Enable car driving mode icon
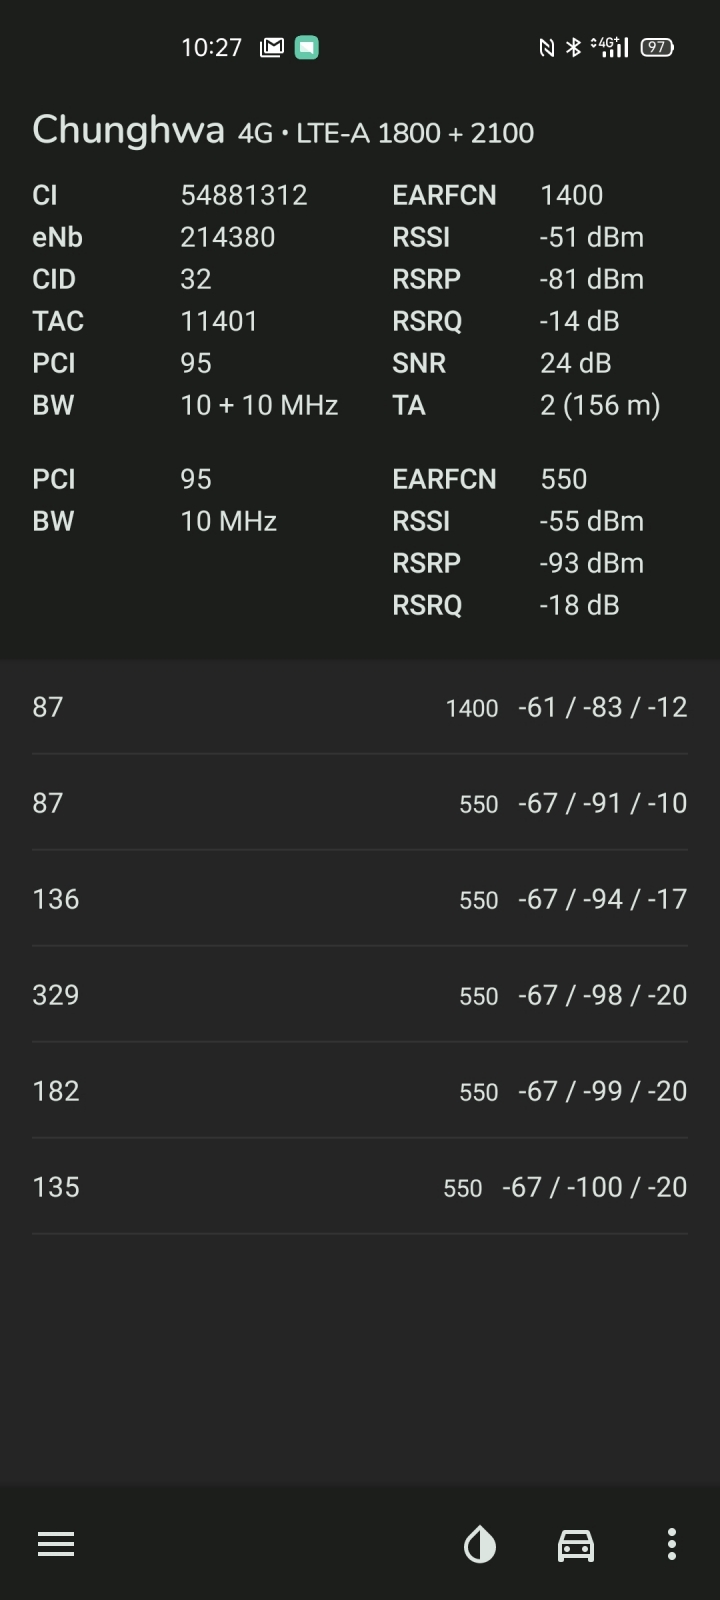Image resolution: width=720 pixels, height=1600 pixels. (x=576, y=1544)
